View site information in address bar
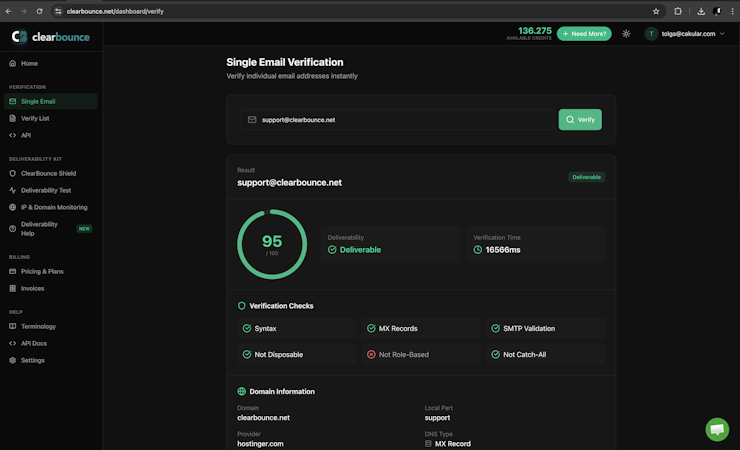Viewport: 740px width, 450px height. [58, 11]
